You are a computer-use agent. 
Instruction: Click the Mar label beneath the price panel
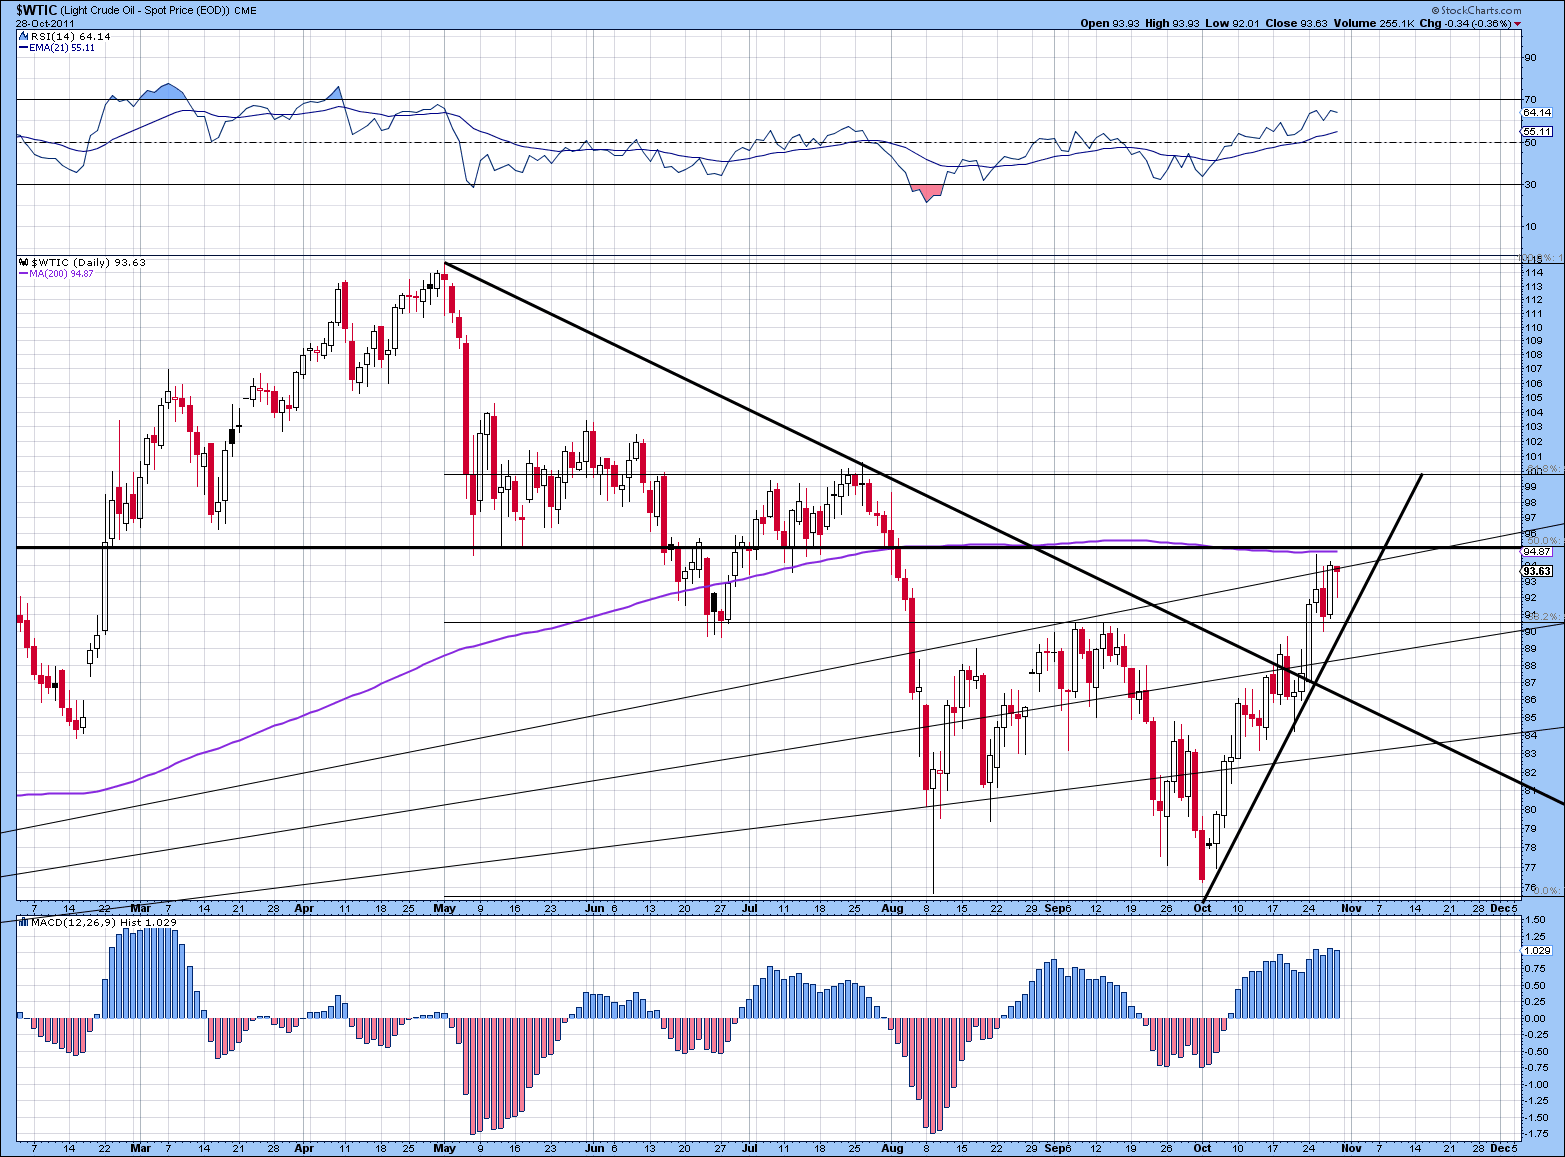click(141, 908)
